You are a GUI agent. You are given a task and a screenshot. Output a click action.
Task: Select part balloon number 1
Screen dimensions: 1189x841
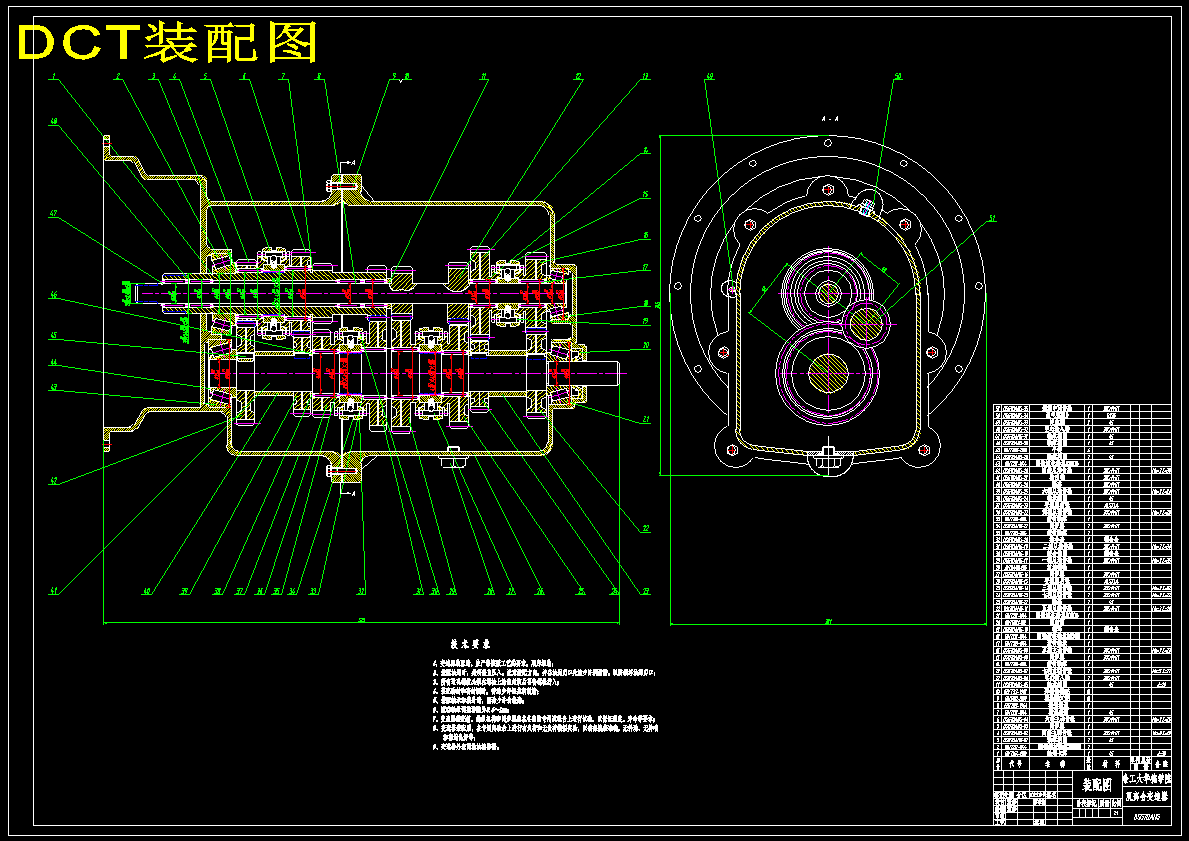[x=54, y=76]
